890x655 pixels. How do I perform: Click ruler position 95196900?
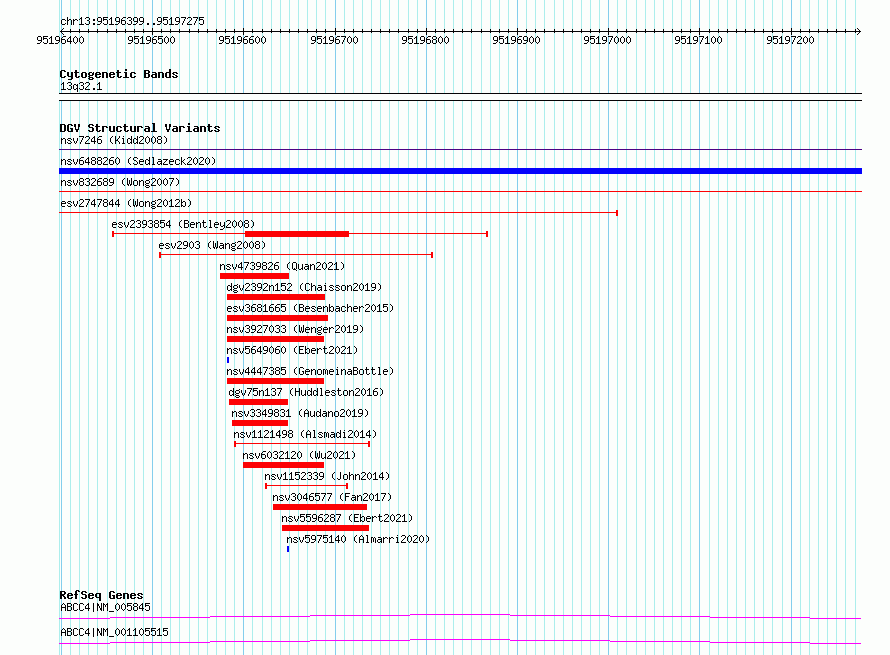(517, 40)
